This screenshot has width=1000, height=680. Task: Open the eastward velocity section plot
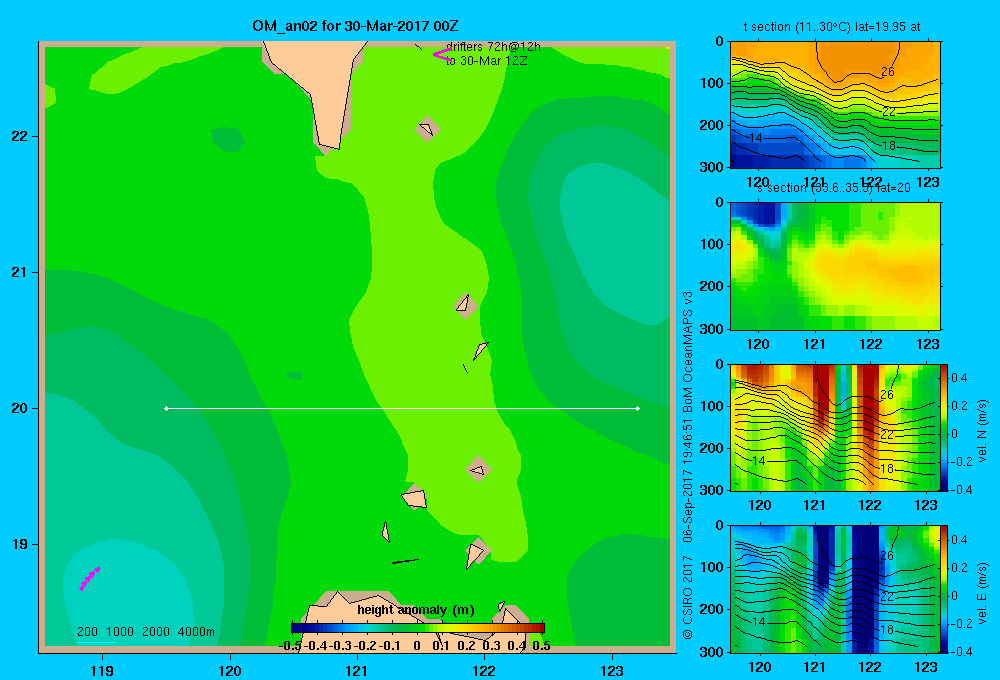tap(835, 589)
